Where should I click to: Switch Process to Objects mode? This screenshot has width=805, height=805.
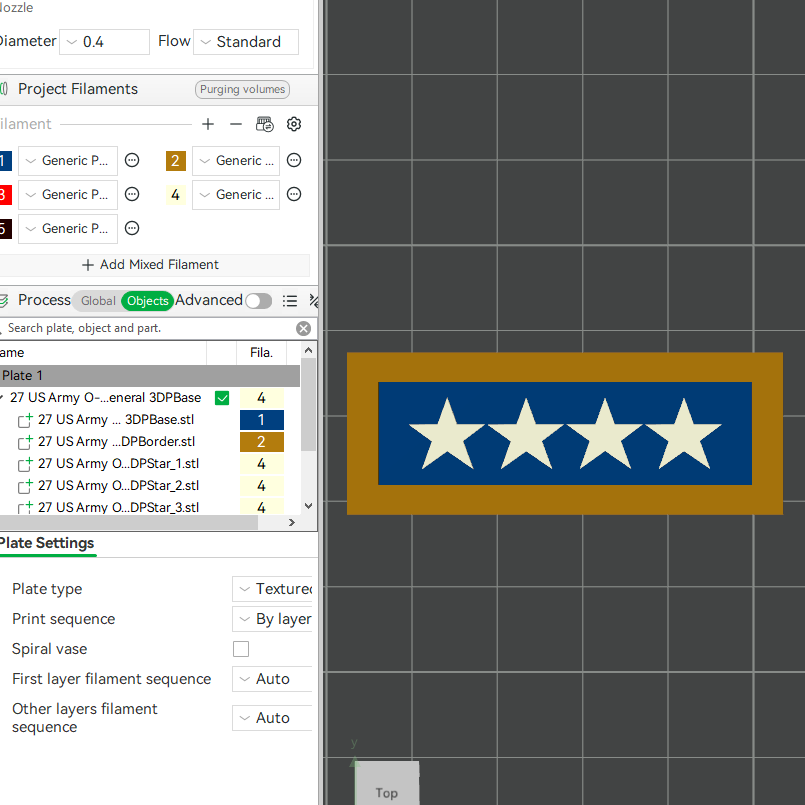coord(147,301)
